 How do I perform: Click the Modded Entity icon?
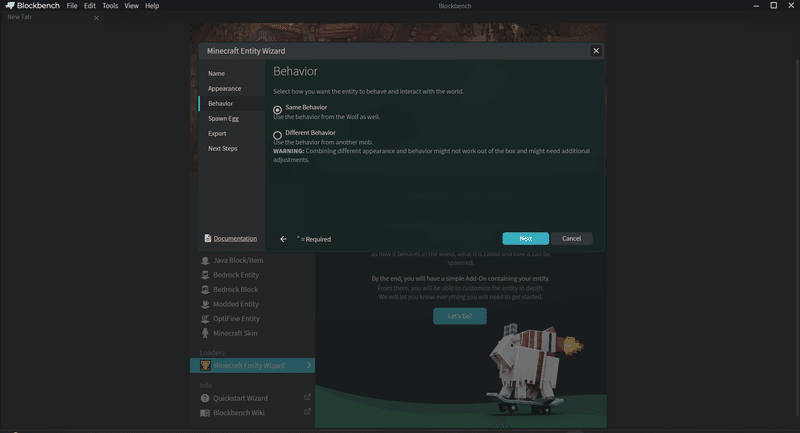pos(205,304)
